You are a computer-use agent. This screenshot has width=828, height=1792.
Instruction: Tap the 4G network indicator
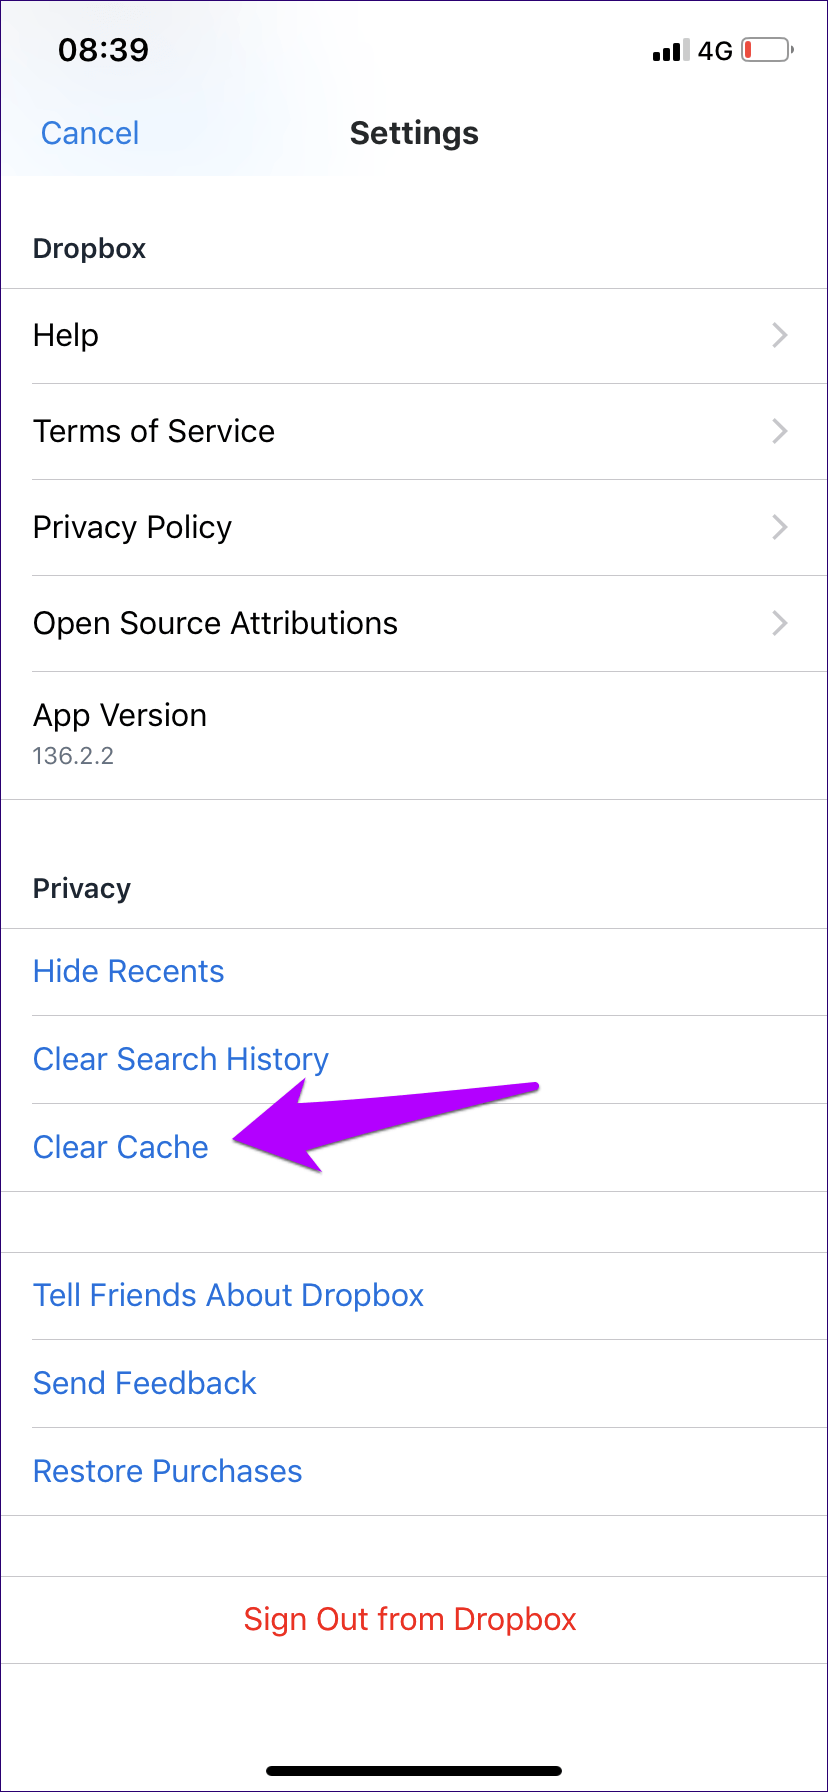coord(715,51)
